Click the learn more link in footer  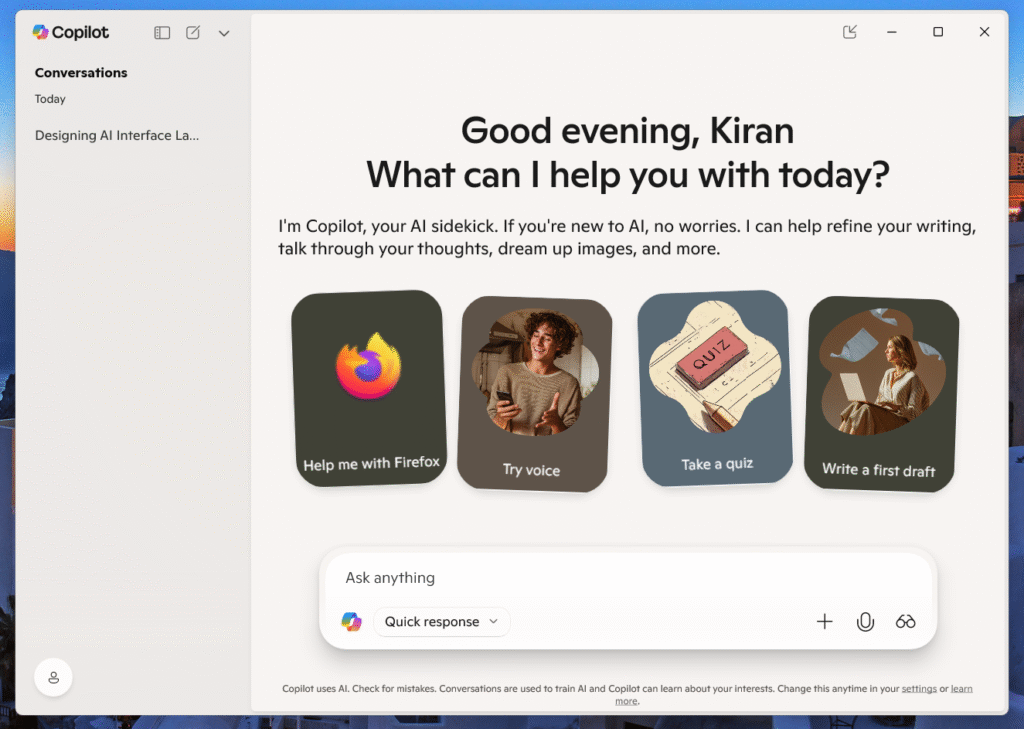point(961,689)
